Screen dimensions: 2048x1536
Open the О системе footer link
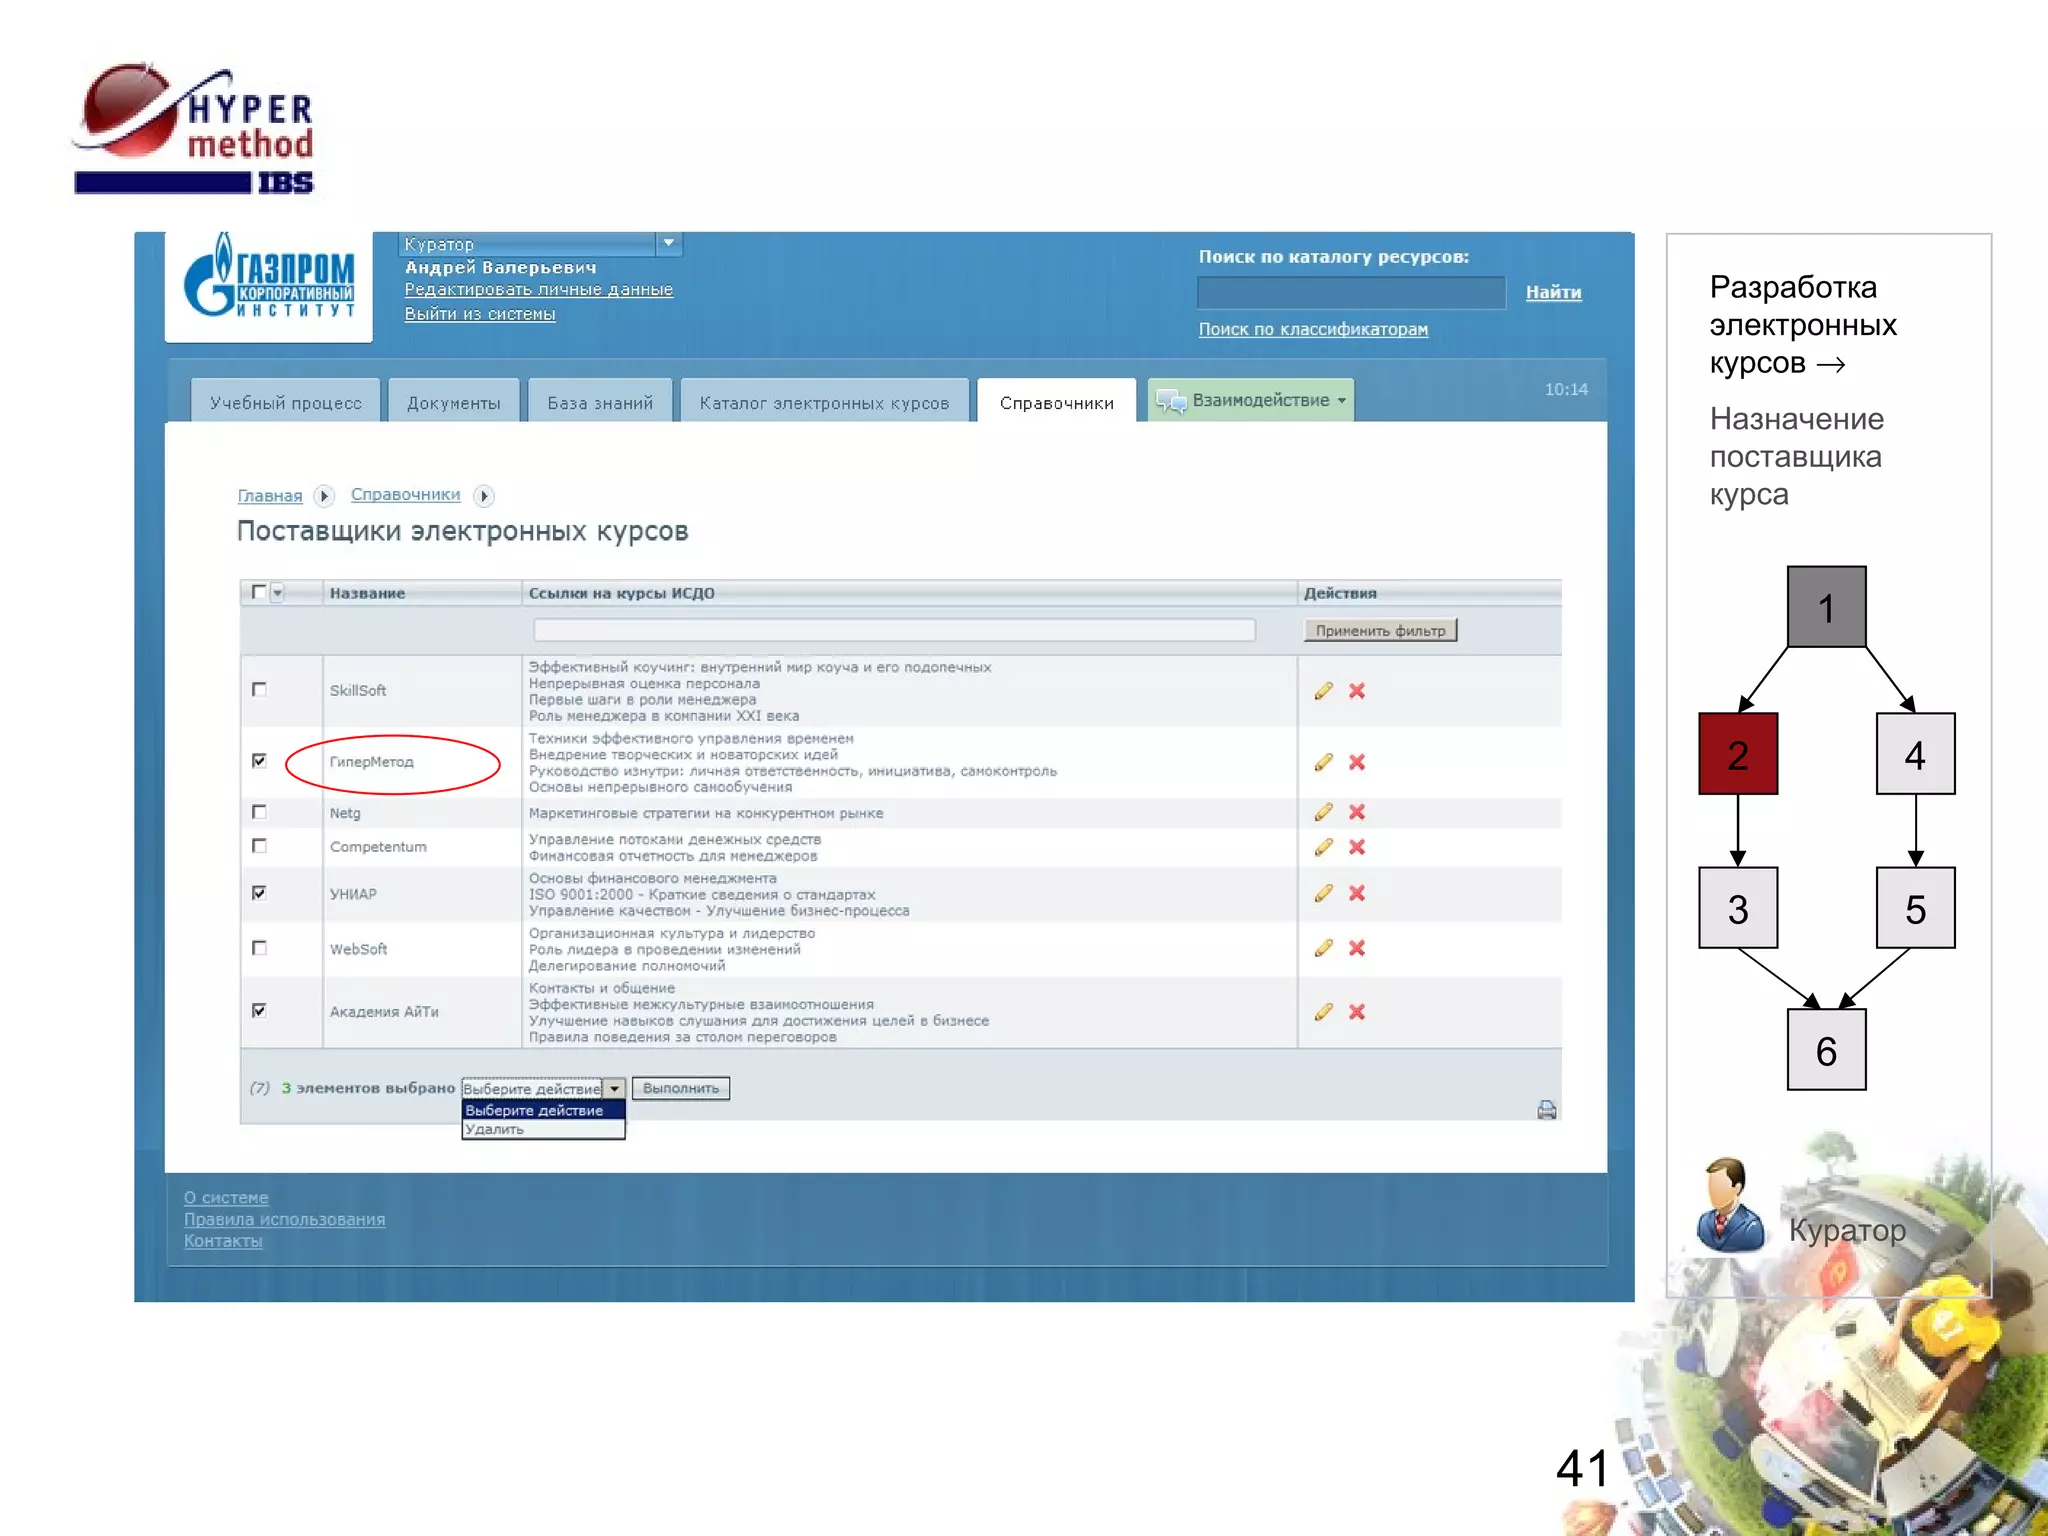click(226, 1198)
